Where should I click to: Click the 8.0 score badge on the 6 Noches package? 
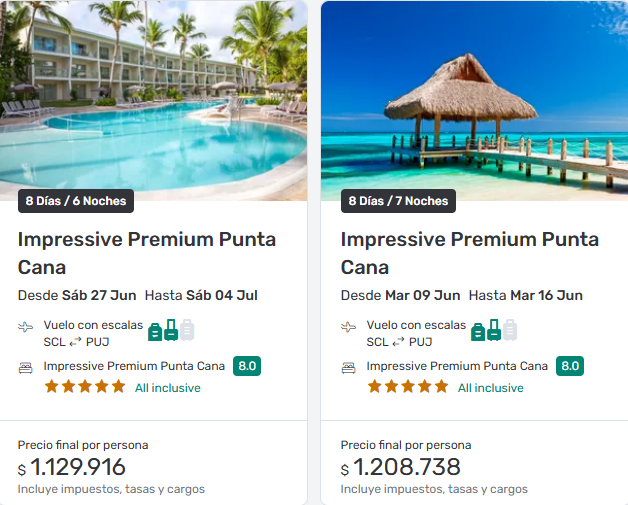point(247,366)
